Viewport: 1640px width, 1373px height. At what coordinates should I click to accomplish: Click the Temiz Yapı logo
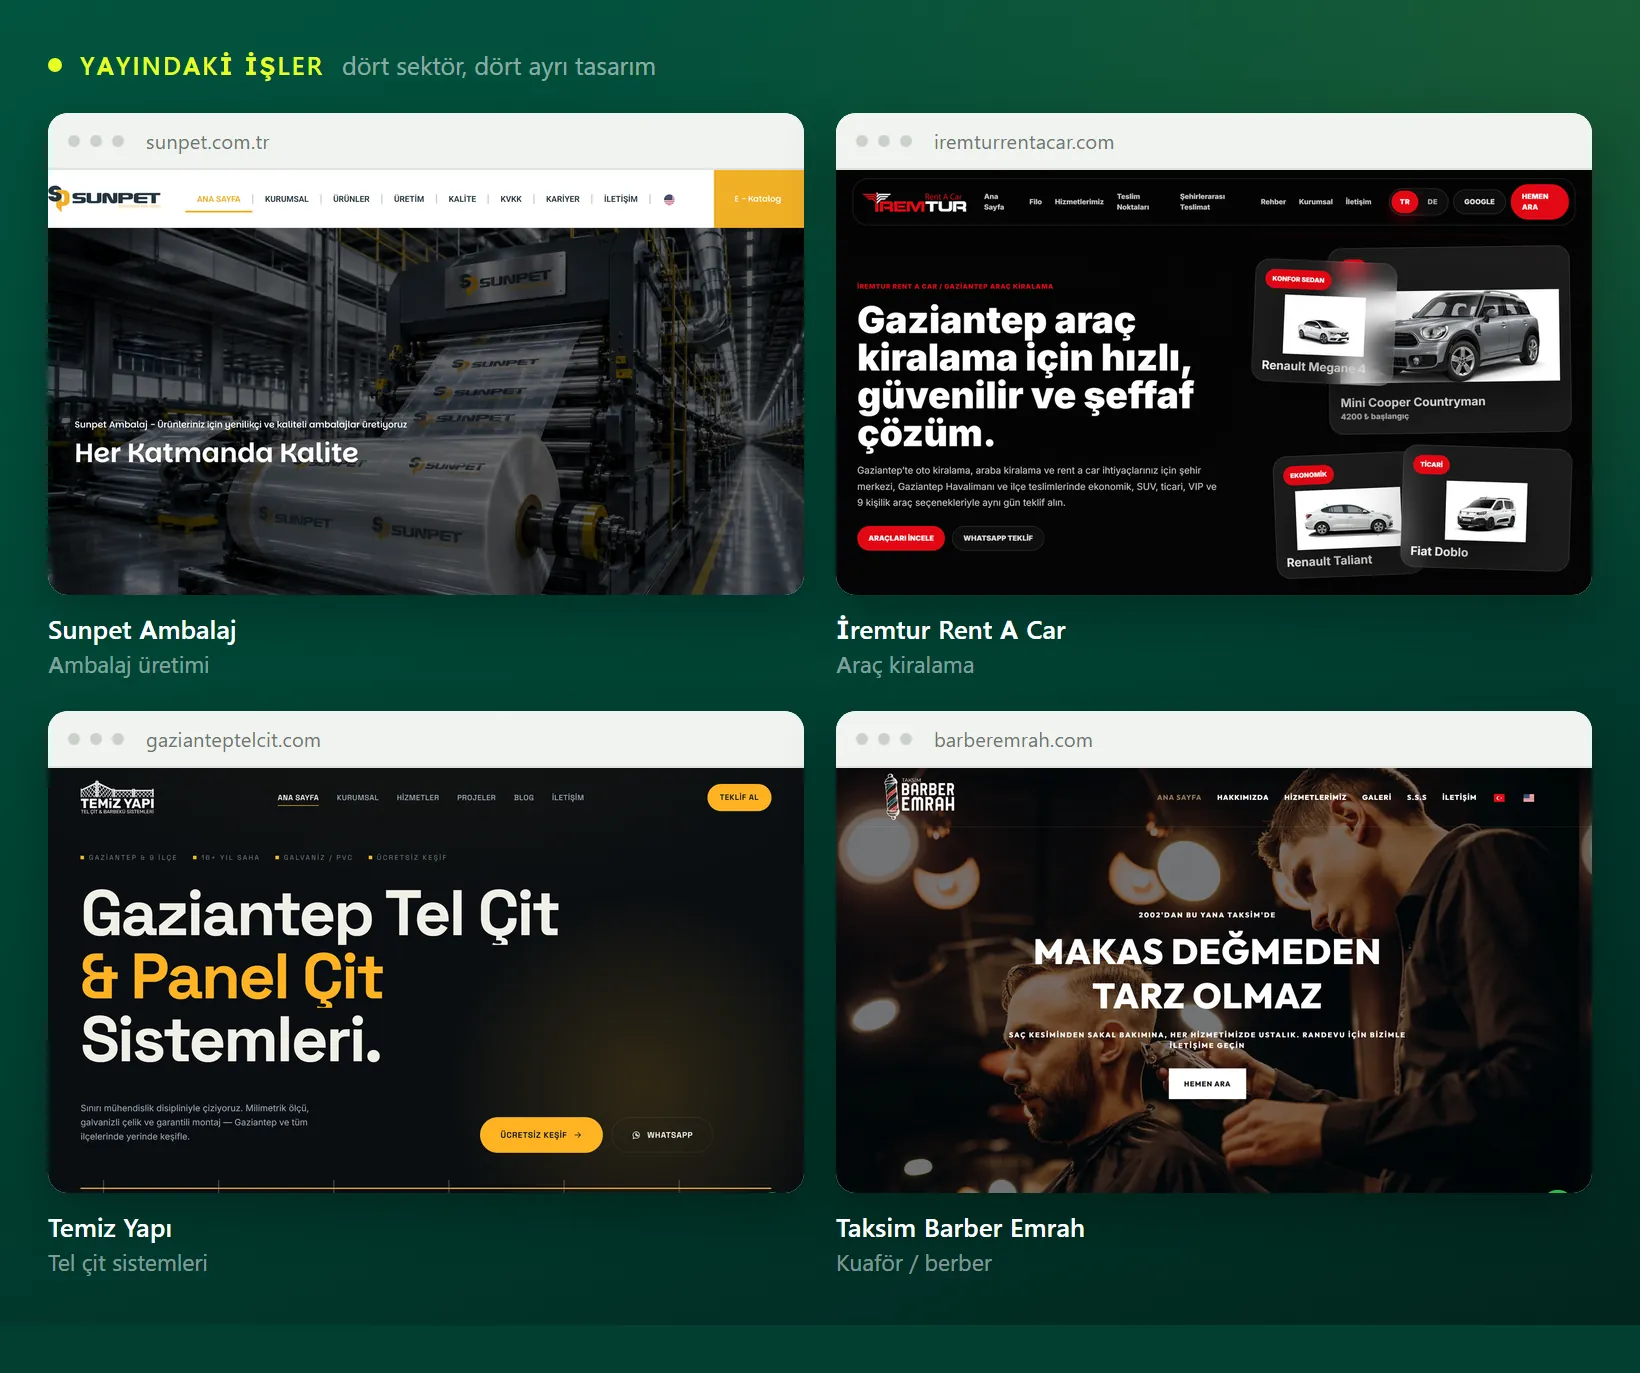click(117, 798)
